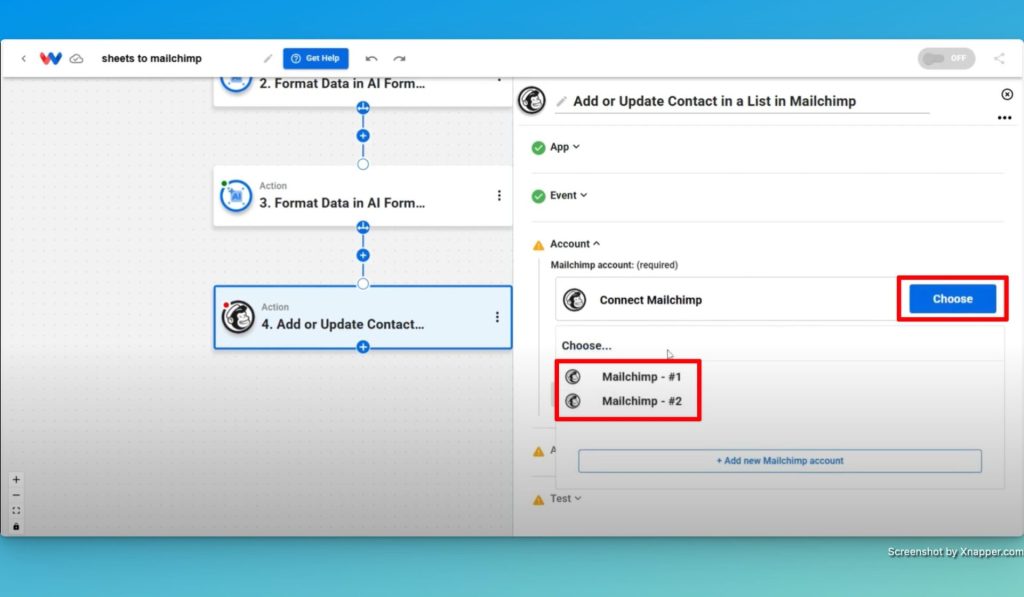This screenshot has width=1024, height=597.
Task: Add a step below step 4
Action: (x=363, y=347)
